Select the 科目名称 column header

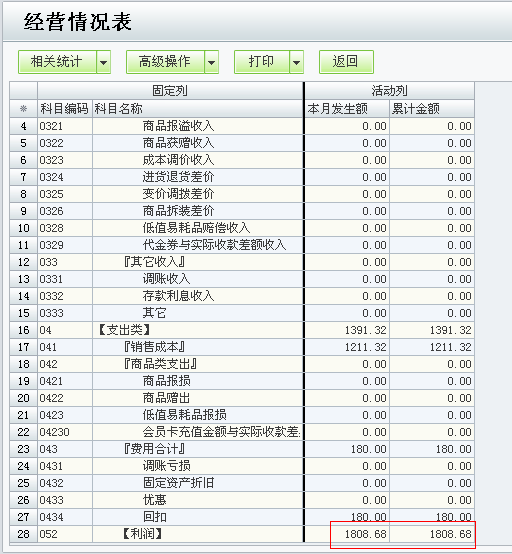tap(198, 108)
